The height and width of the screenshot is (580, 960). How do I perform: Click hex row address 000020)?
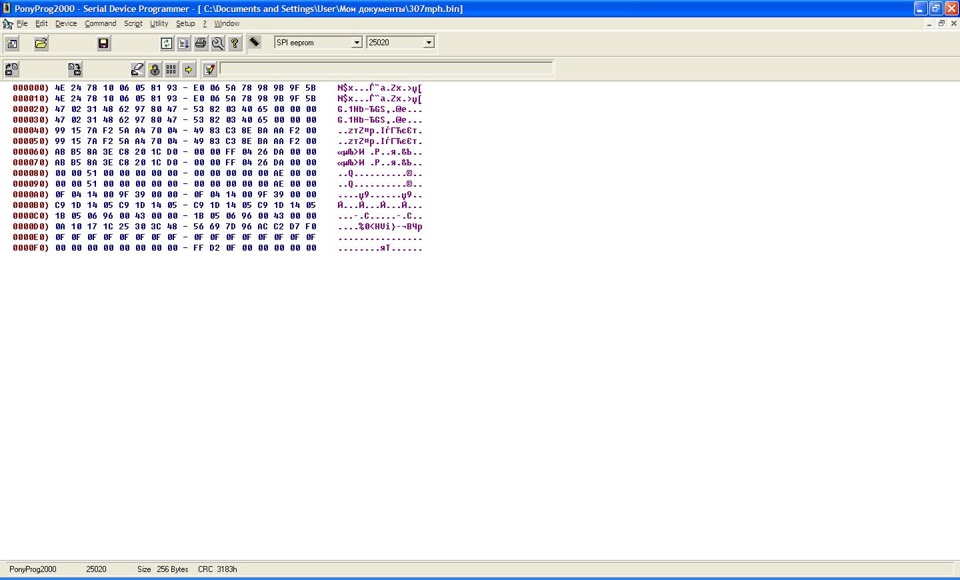coord(31,110)
